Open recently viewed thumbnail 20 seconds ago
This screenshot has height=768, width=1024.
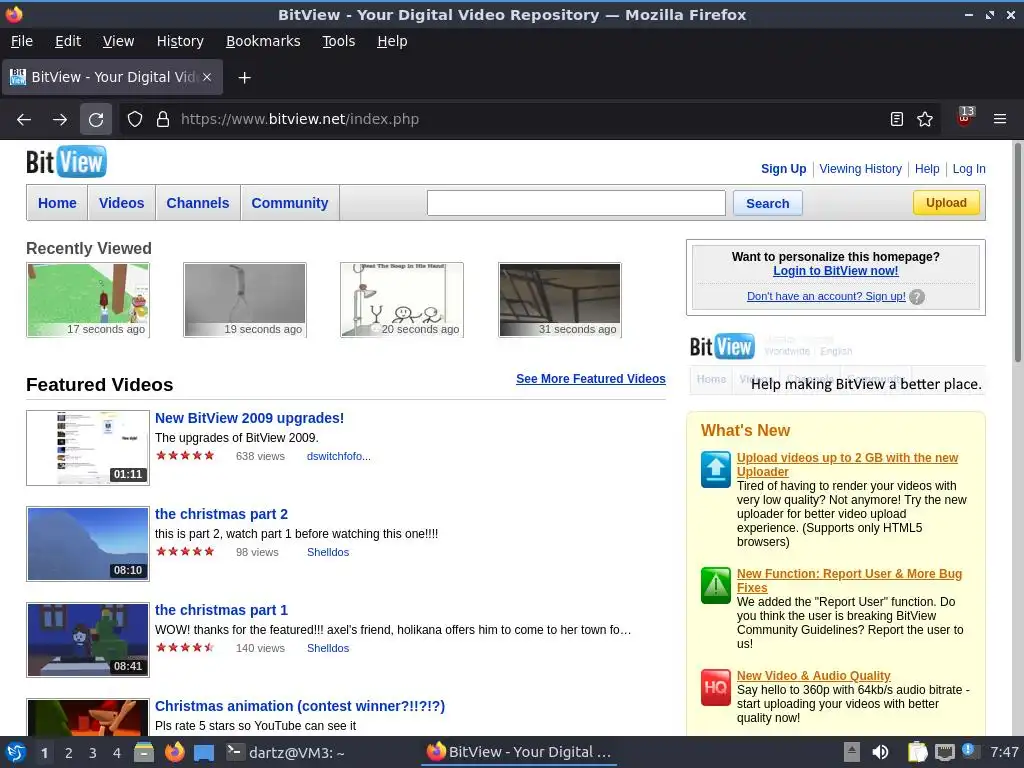tap(402, 300)
